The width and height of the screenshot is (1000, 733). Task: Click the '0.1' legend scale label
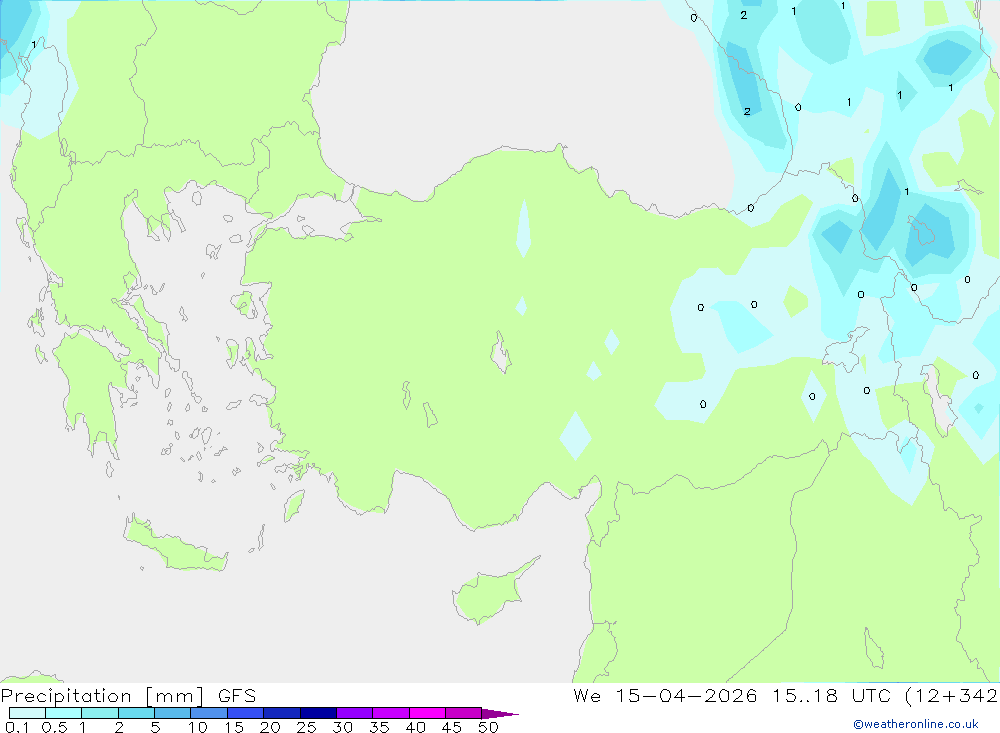(x=17, y=727)
